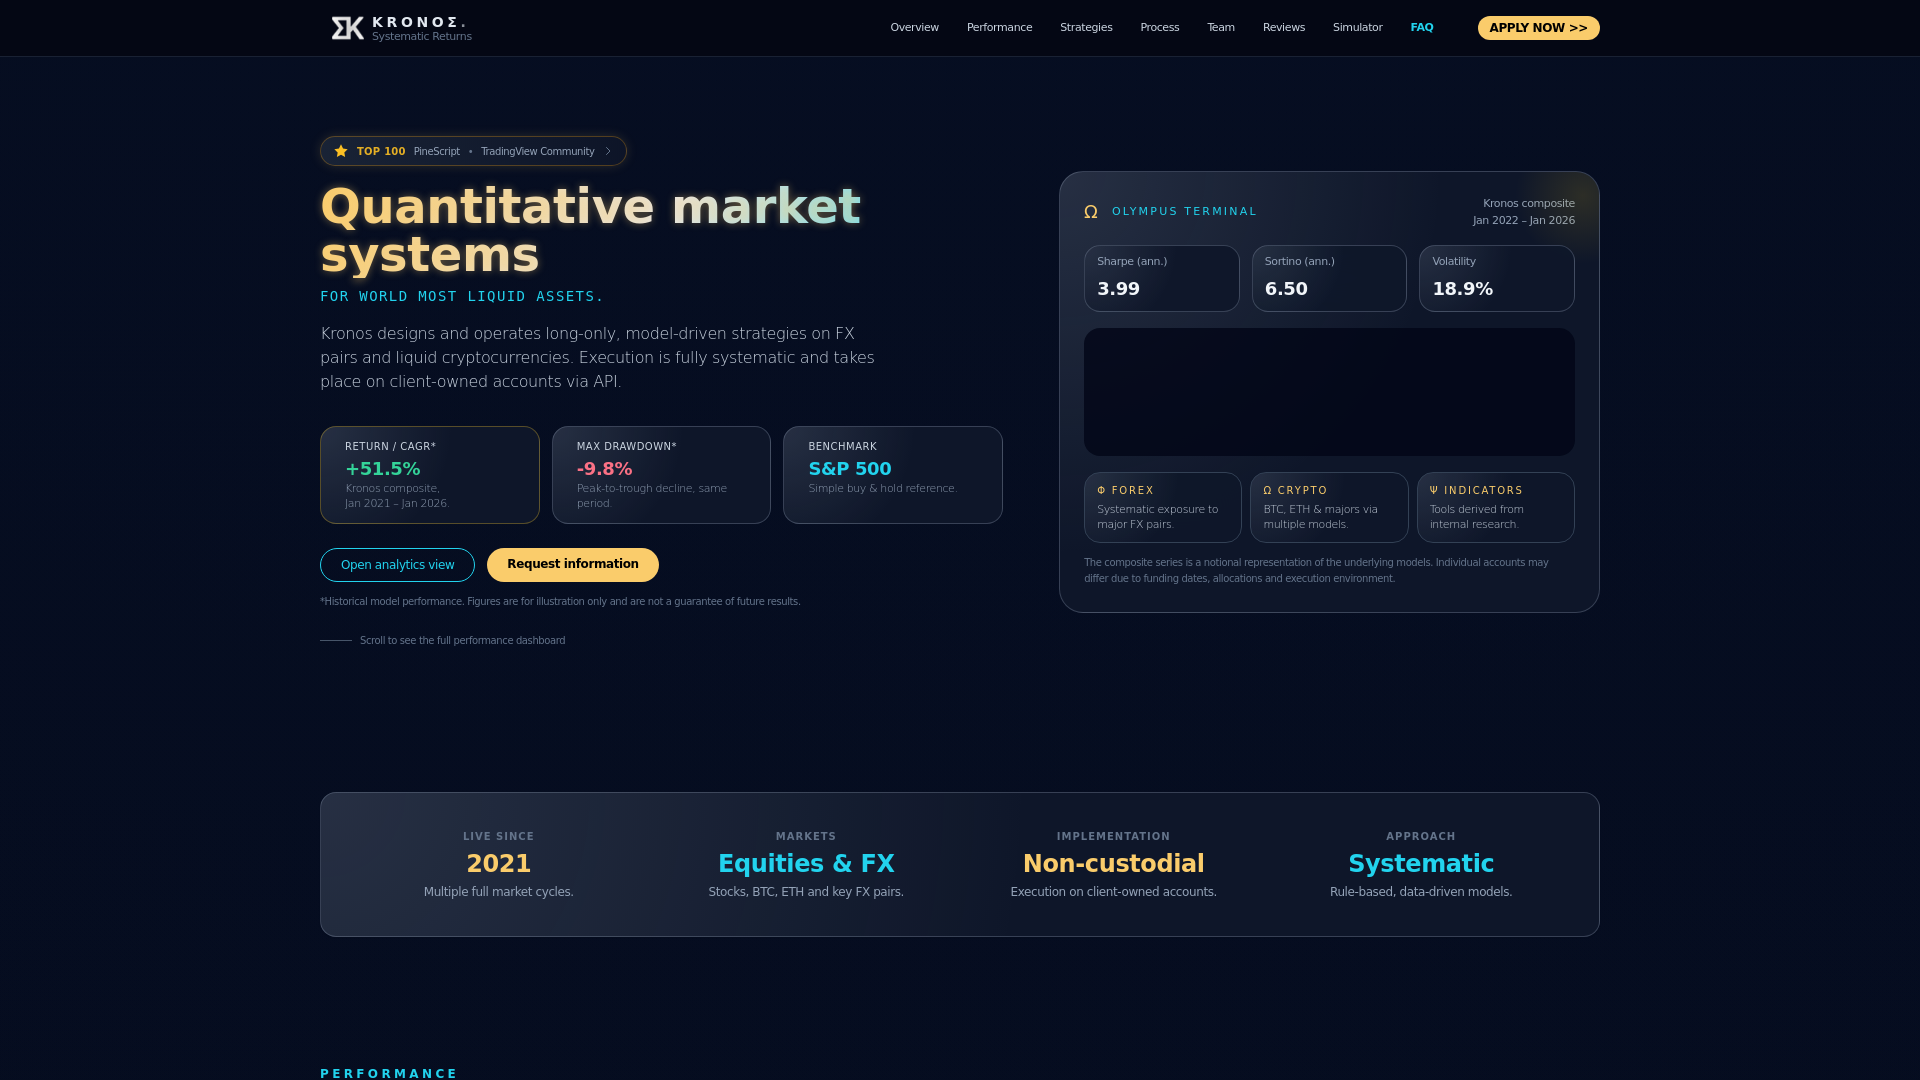The width and height of the screenshot is (1920, 1080).
Task: Click the Non-custodial implementation value
Action: pos(1113,864)
